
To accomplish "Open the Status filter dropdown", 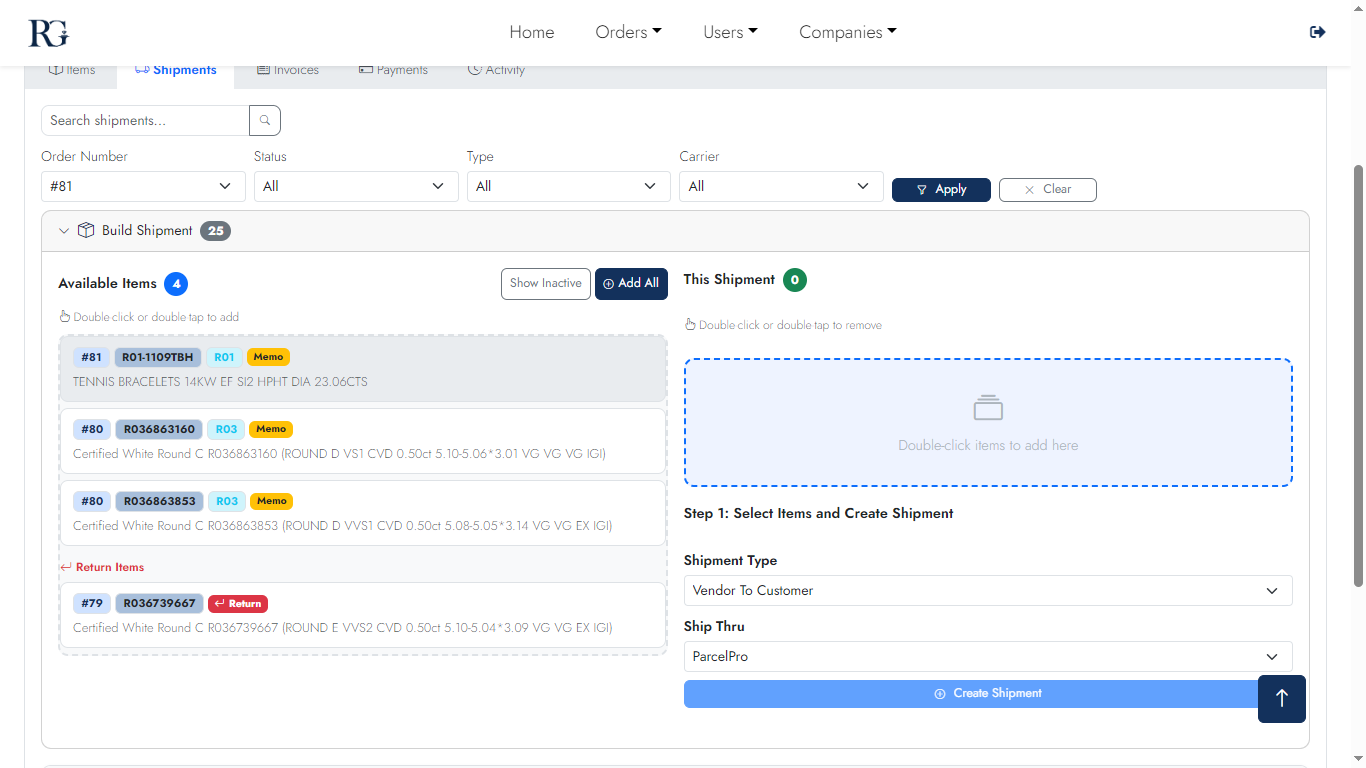I will (356, 186).
